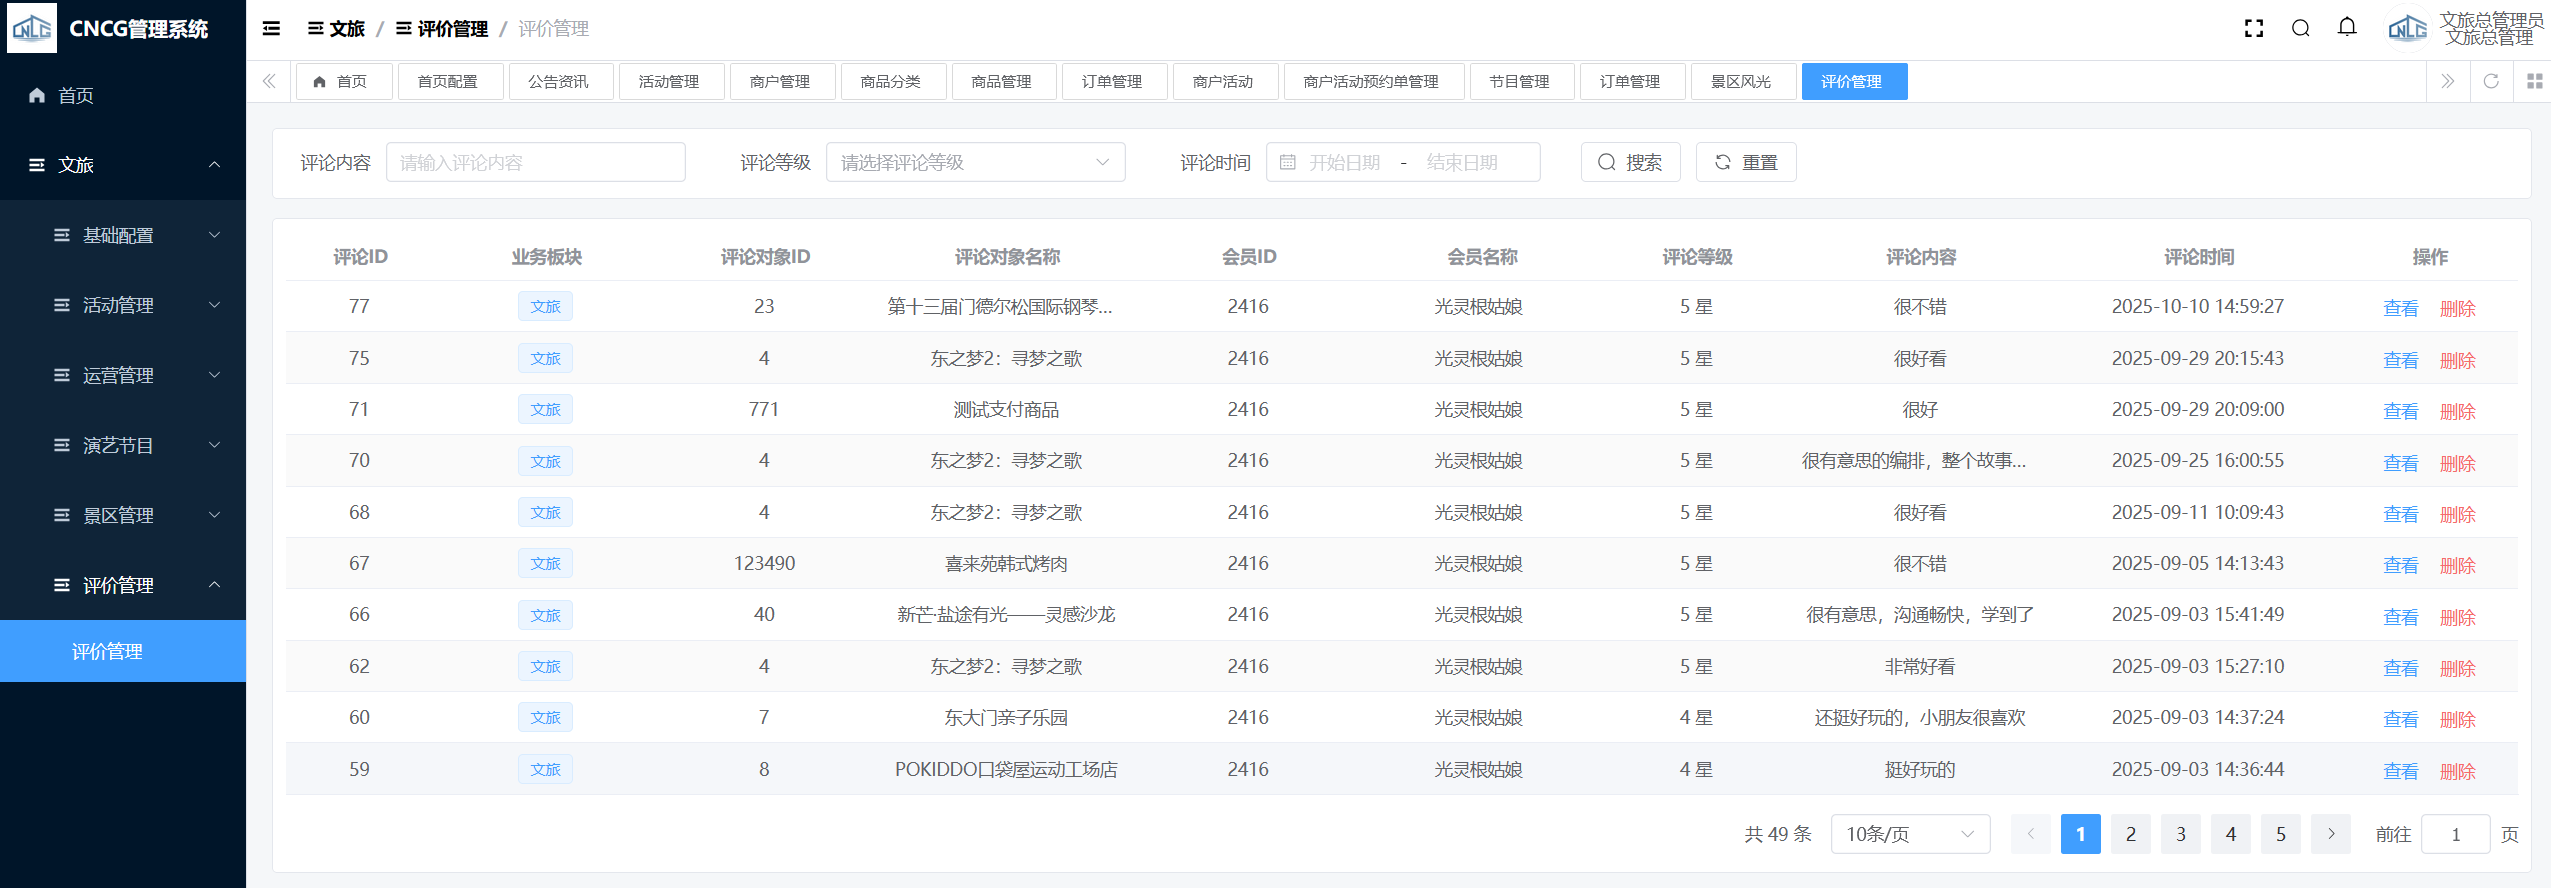This screenshot has height=888, width=2551.
Task: Click the 重置 button
Action: 1746,162
